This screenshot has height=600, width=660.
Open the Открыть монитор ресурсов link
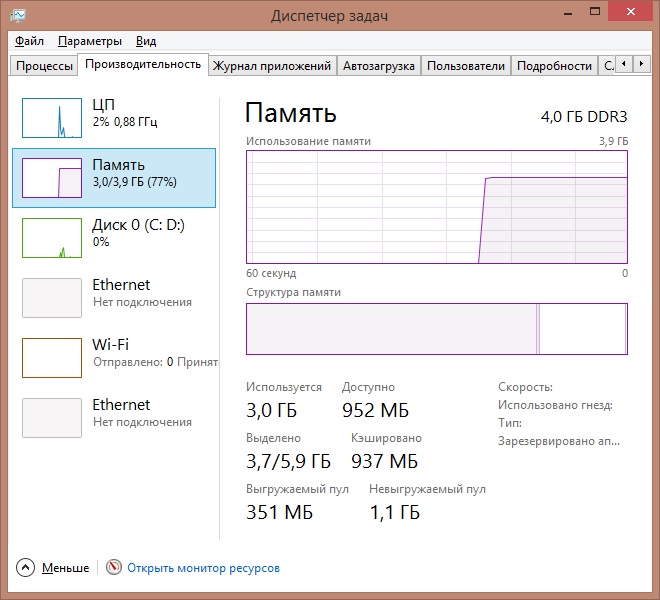pos(203,568)
